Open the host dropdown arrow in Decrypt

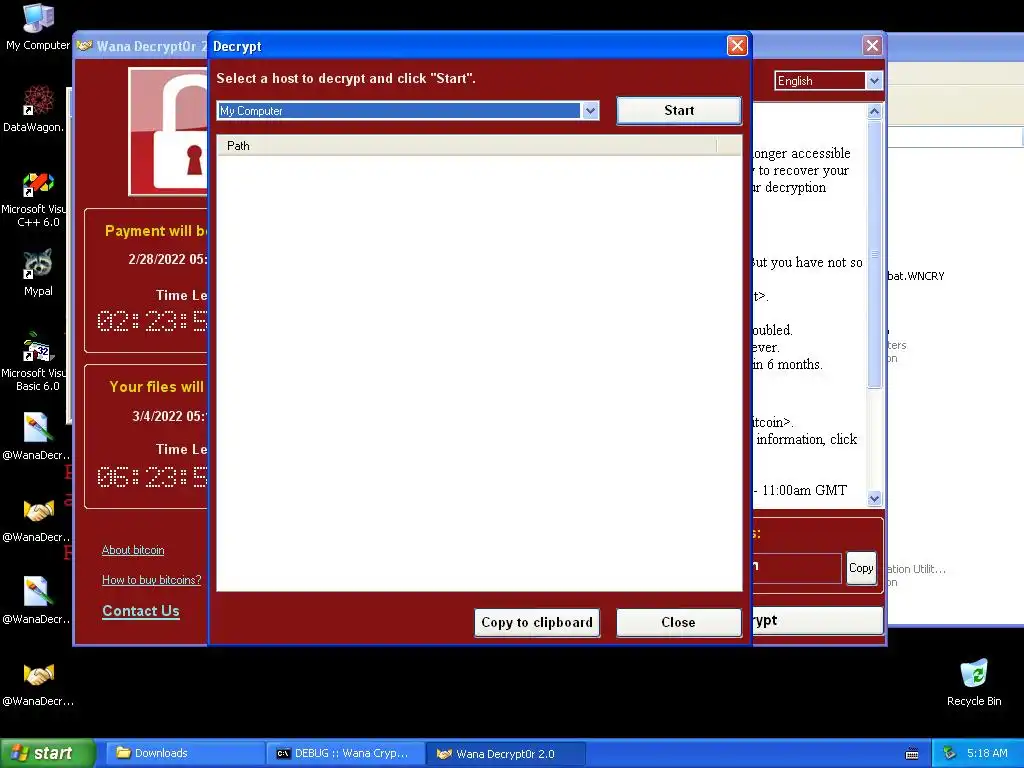click(590, 110)
